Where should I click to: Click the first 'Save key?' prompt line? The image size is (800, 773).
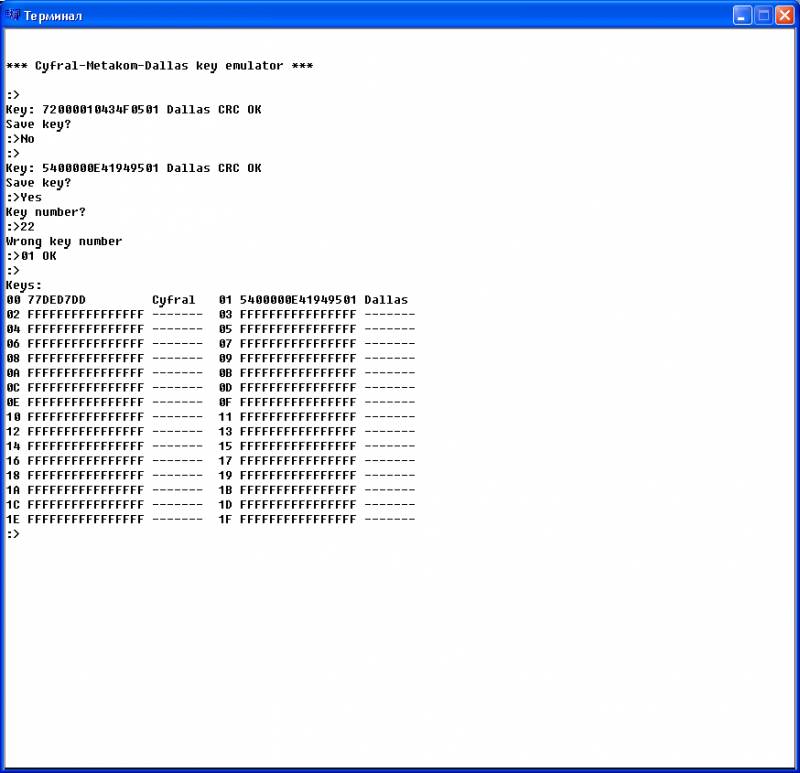click(x=38, y=124)
